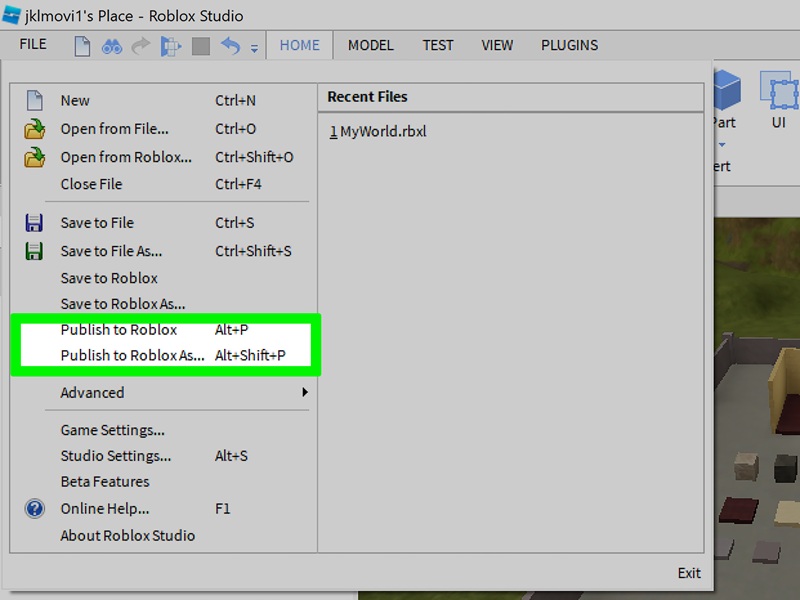Click the folder icon beside Open from File

36,128
